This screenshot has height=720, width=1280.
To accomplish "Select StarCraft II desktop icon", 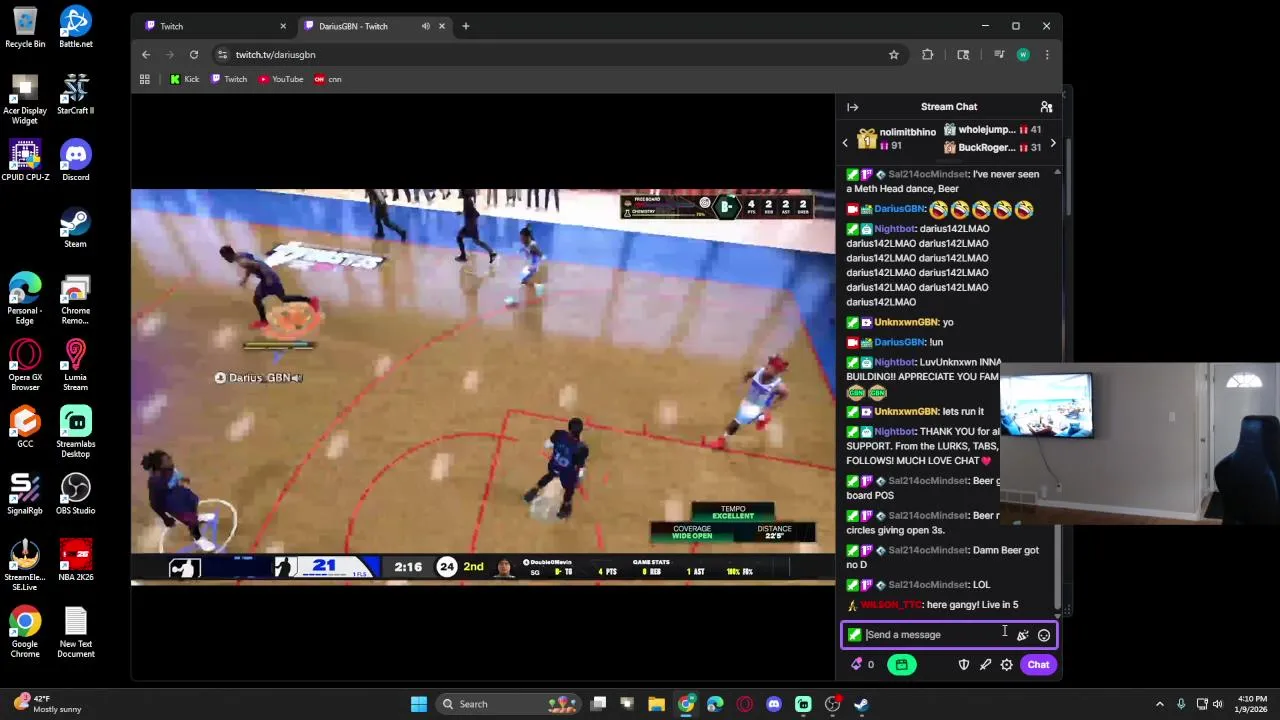I will (76, 95).
